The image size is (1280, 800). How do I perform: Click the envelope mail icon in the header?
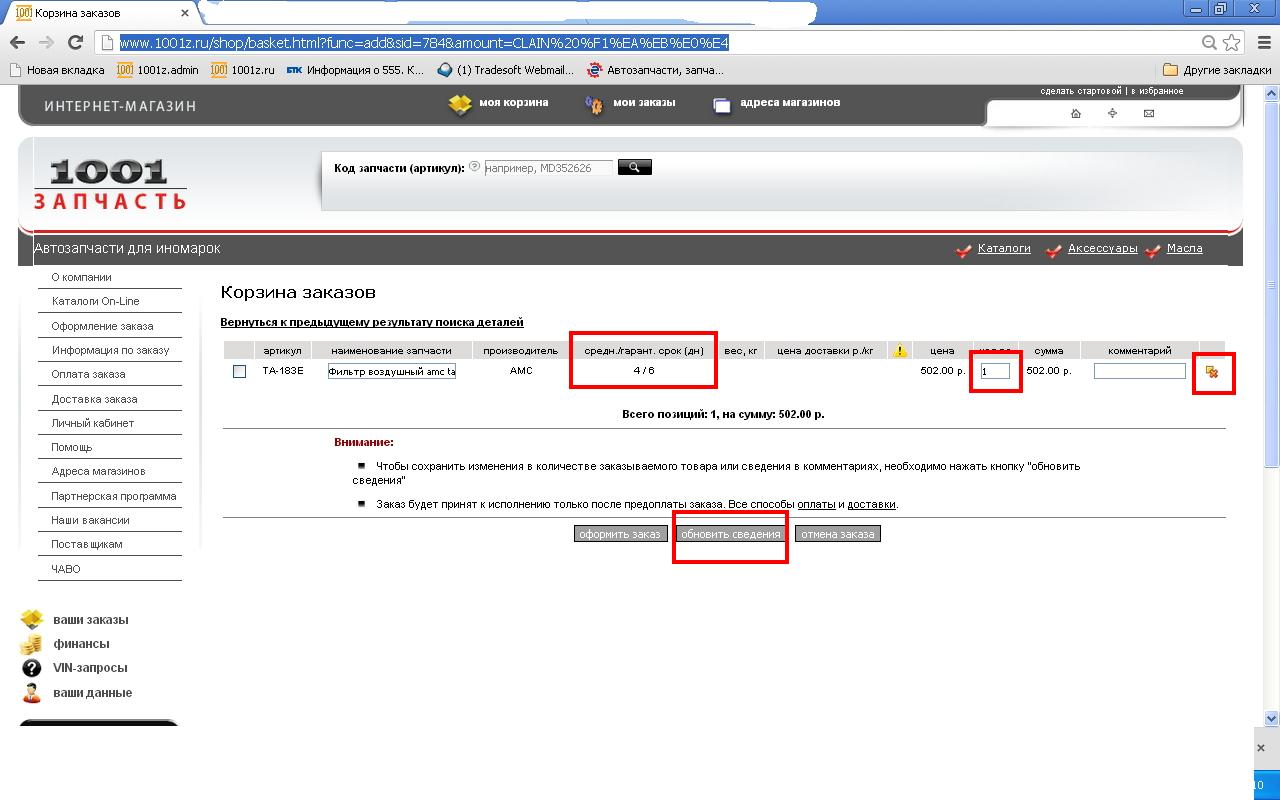[x=1148, y=113]
